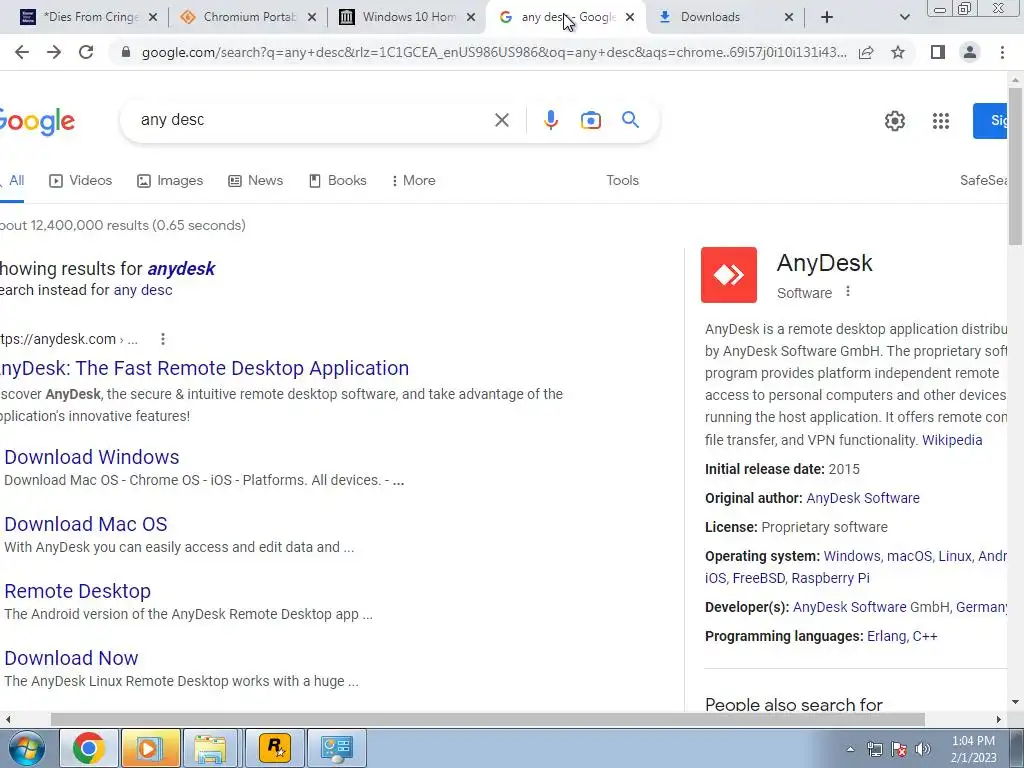Switch to Chromium Portable tab

click(x=249, y=17)
